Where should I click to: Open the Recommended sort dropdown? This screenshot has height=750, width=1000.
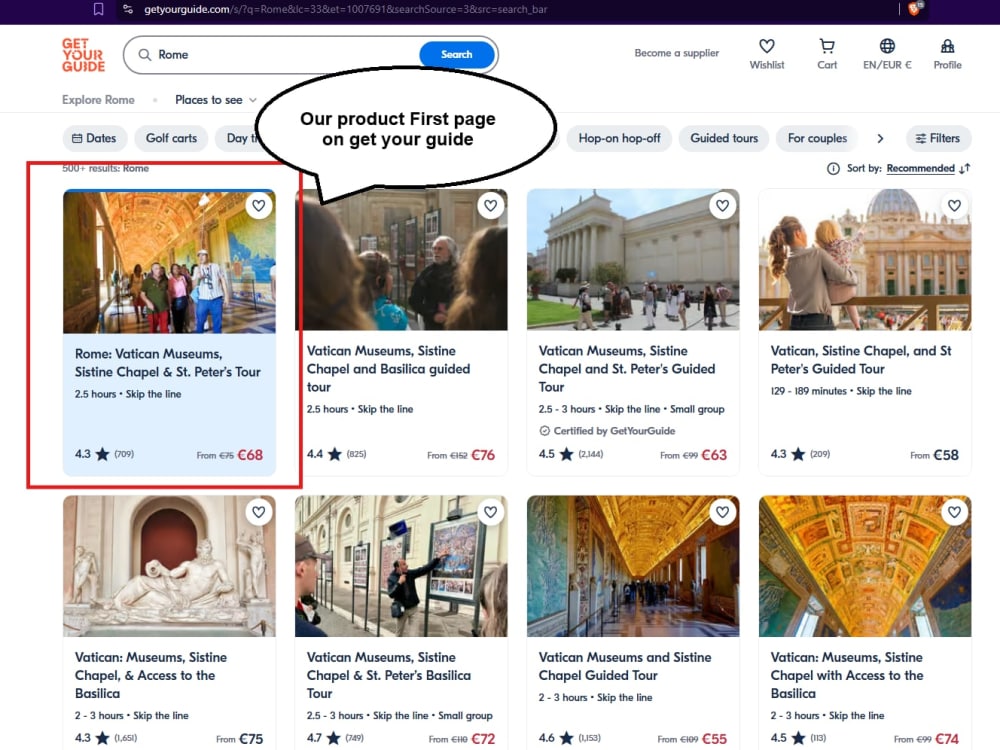coord(920,168)
